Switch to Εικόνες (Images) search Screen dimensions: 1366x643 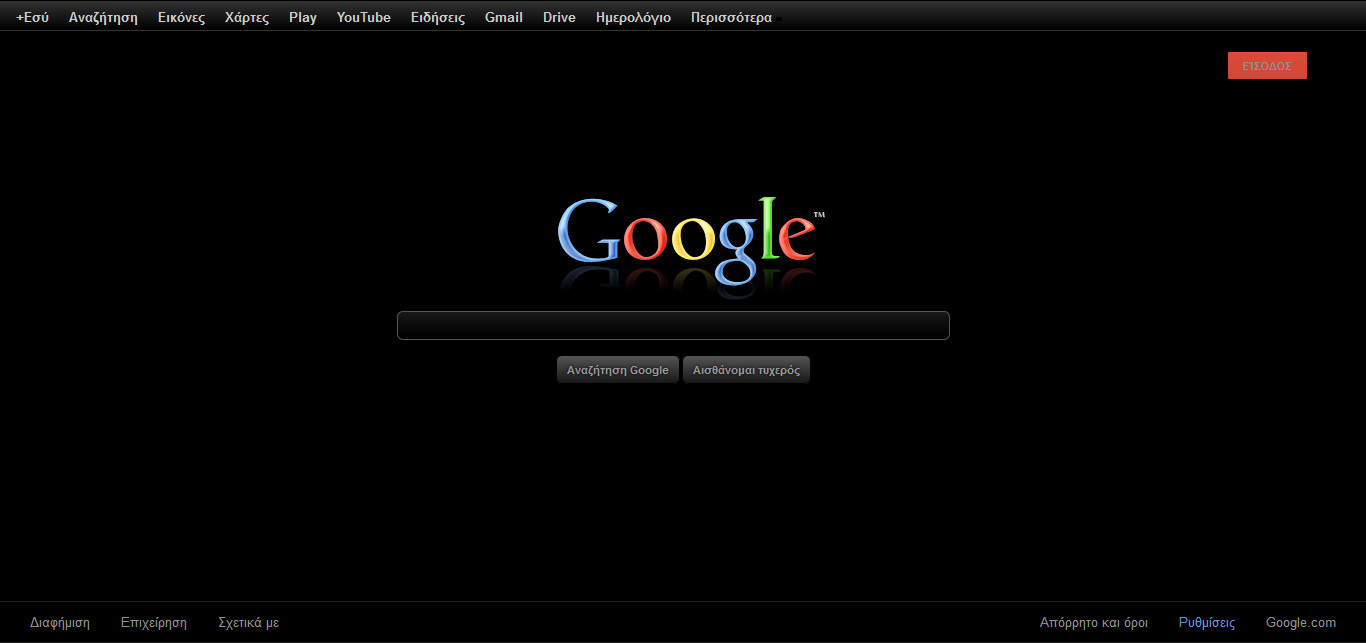(181, 16)
